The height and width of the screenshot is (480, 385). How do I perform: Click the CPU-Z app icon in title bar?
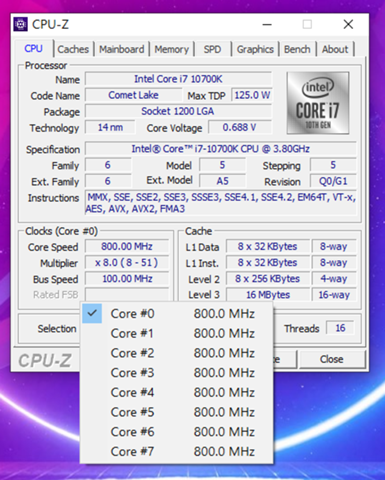click(x=21, y=24)
